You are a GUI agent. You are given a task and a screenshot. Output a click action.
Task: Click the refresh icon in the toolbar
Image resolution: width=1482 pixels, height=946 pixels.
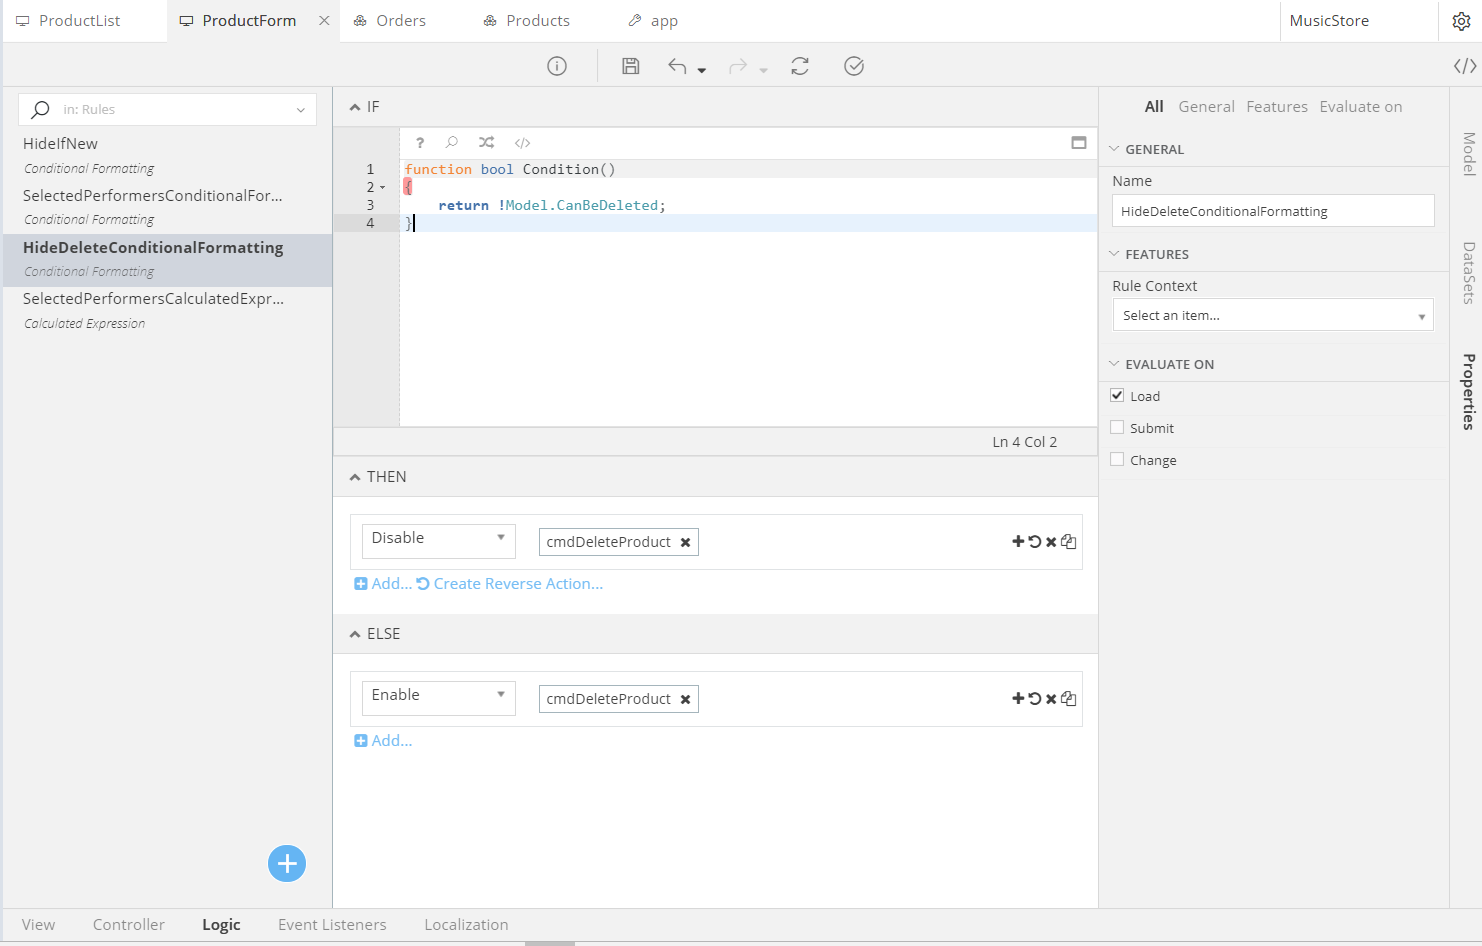coord(800,66)
